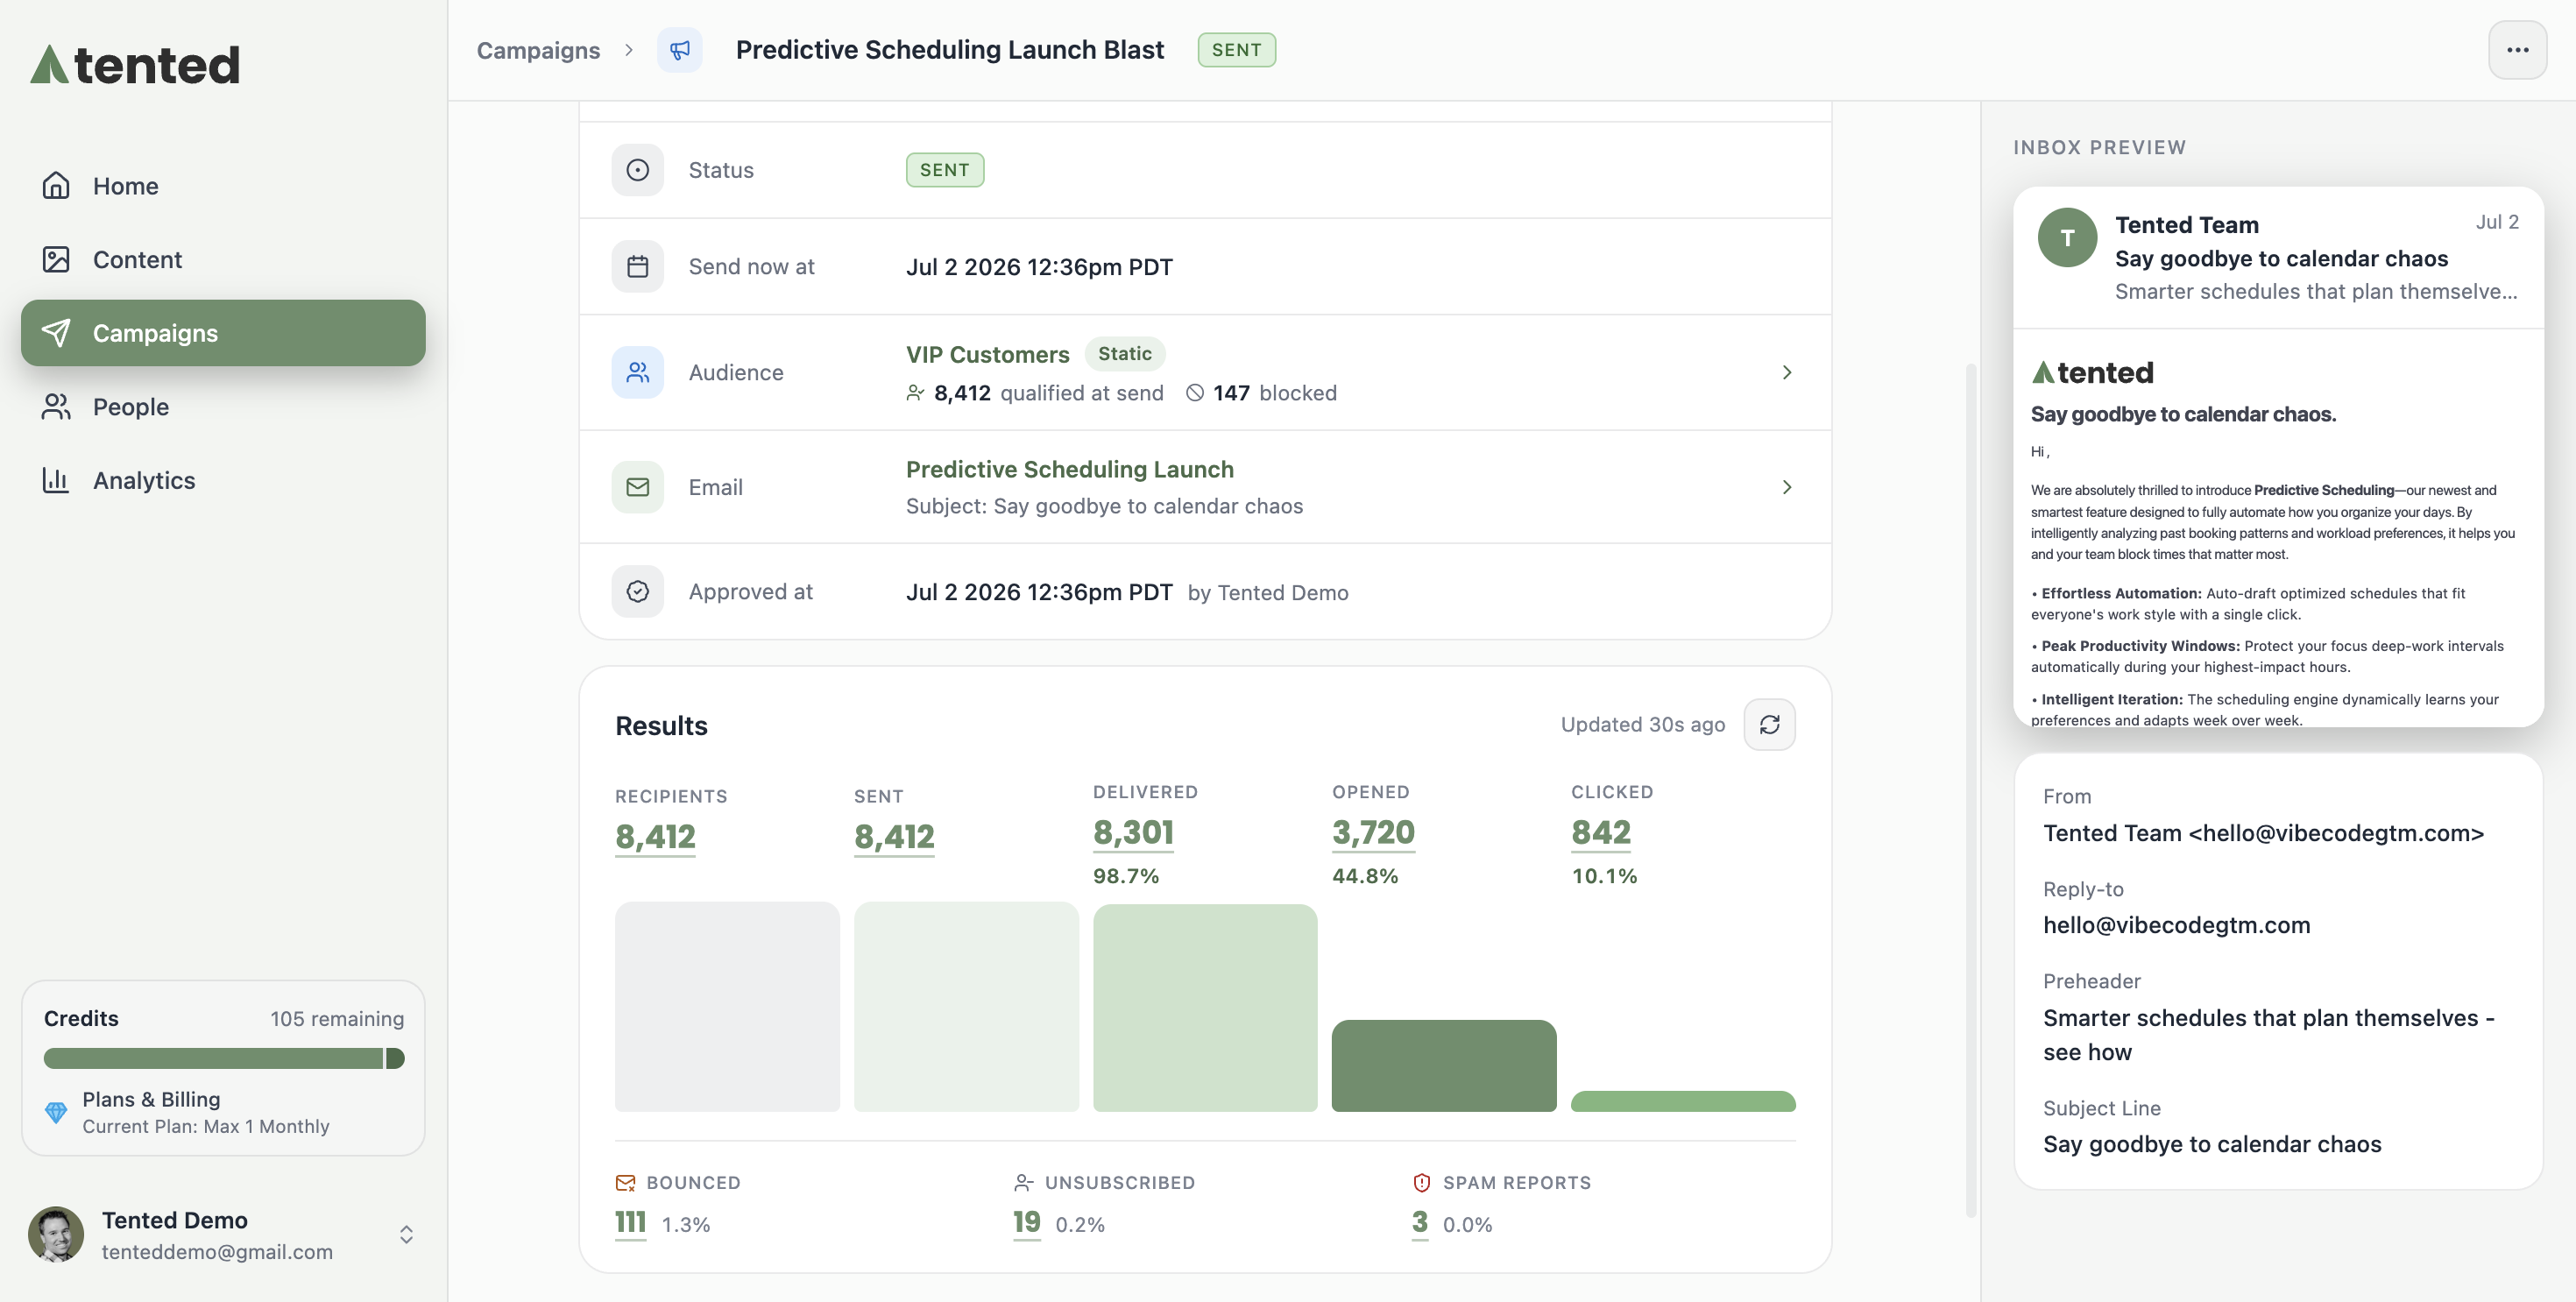2576x1302 pixels.
Task: Click the Bounced envelope icon
Action: click(x=625, y=1183)
